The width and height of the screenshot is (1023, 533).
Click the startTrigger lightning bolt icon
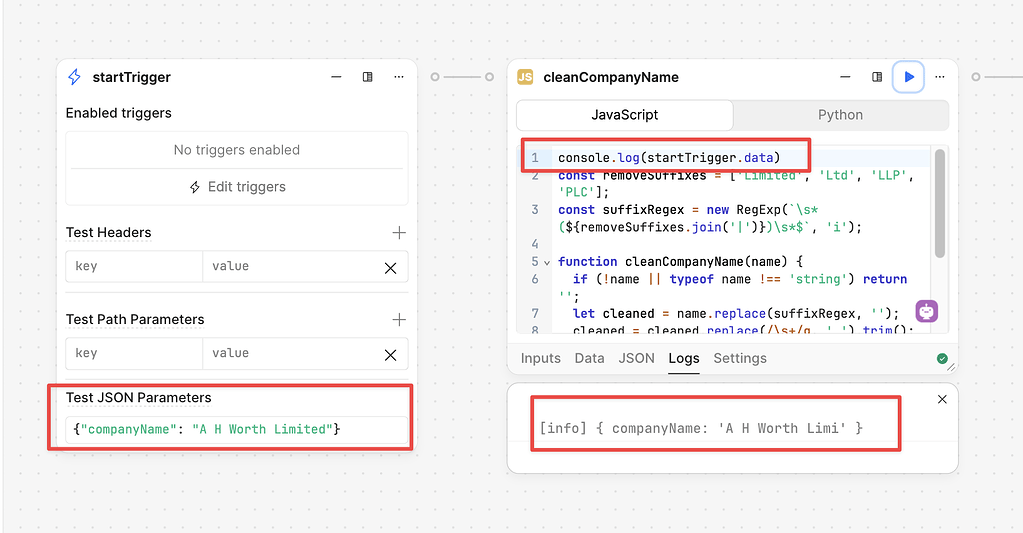[74, 77]
